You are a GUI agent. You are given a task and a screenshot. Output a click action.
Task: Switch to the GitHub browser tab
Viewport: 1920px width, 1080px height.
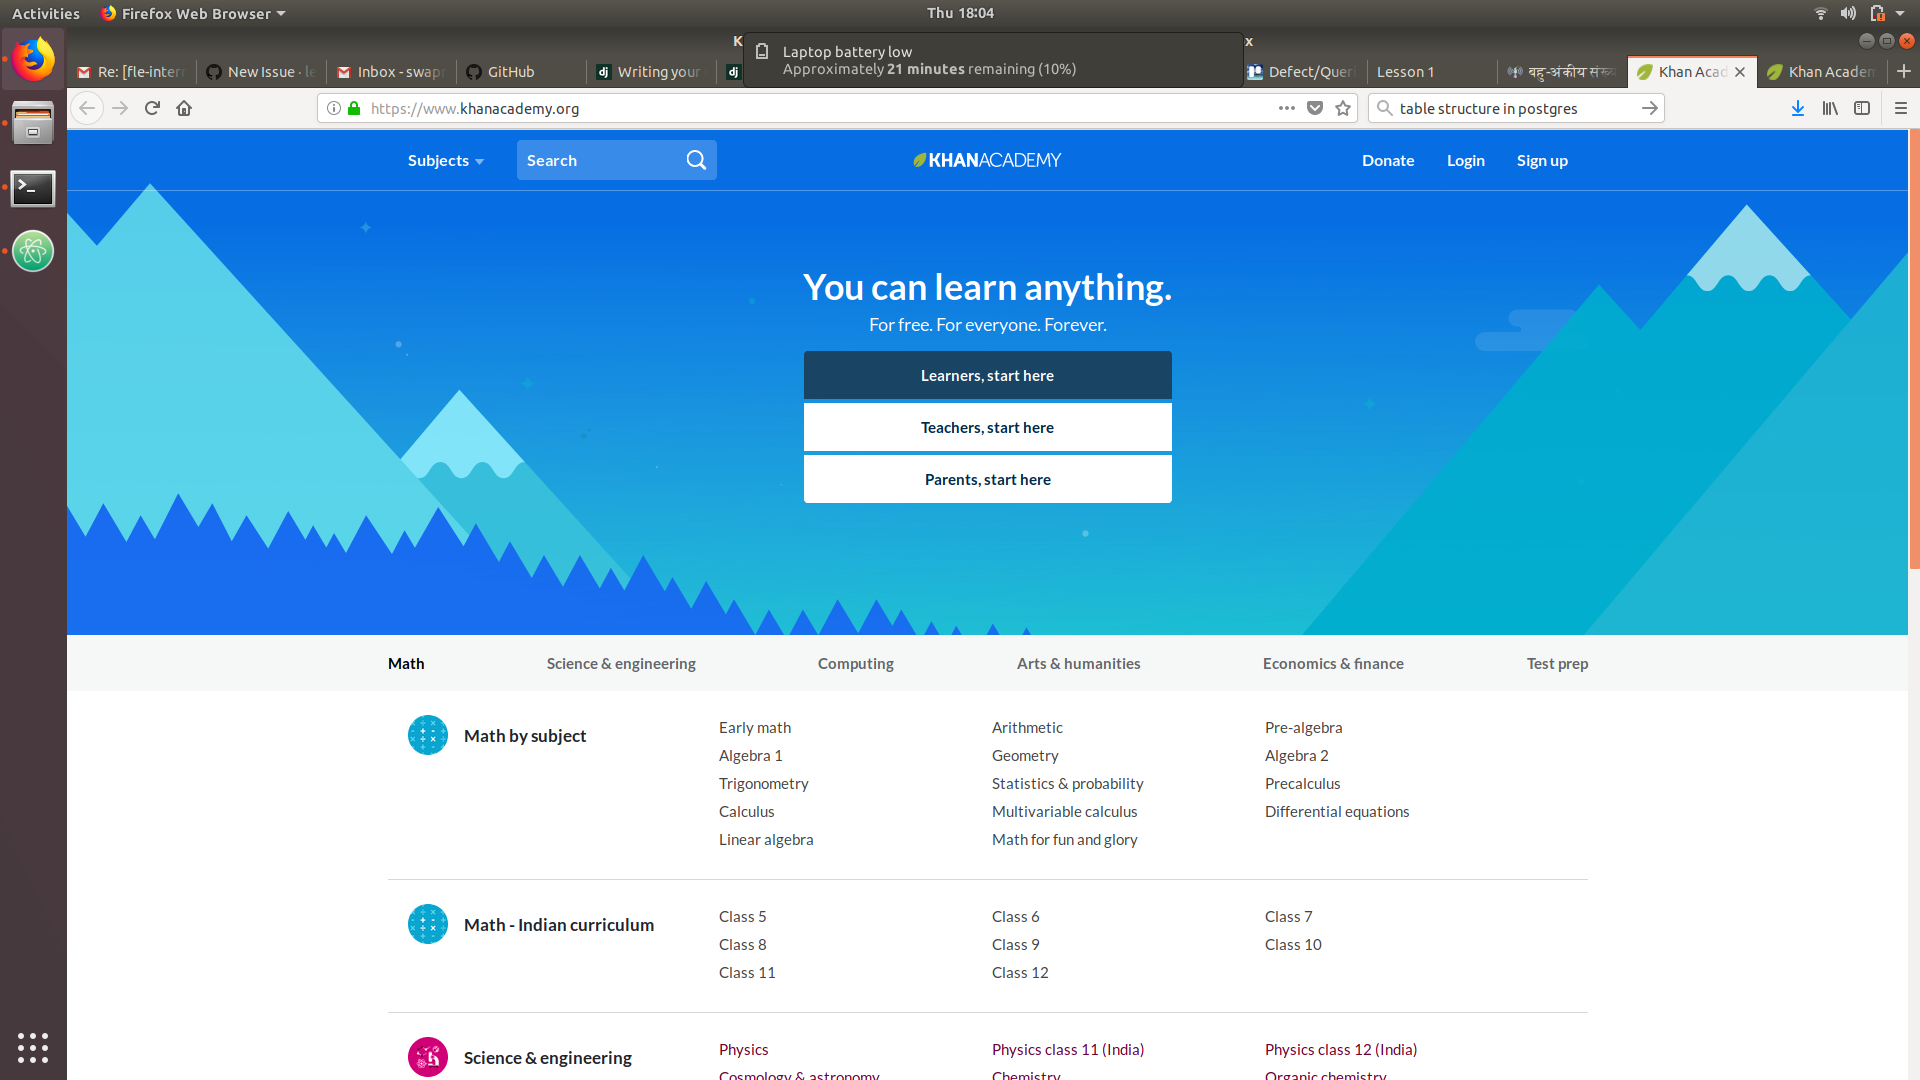[x=510, y=72]
